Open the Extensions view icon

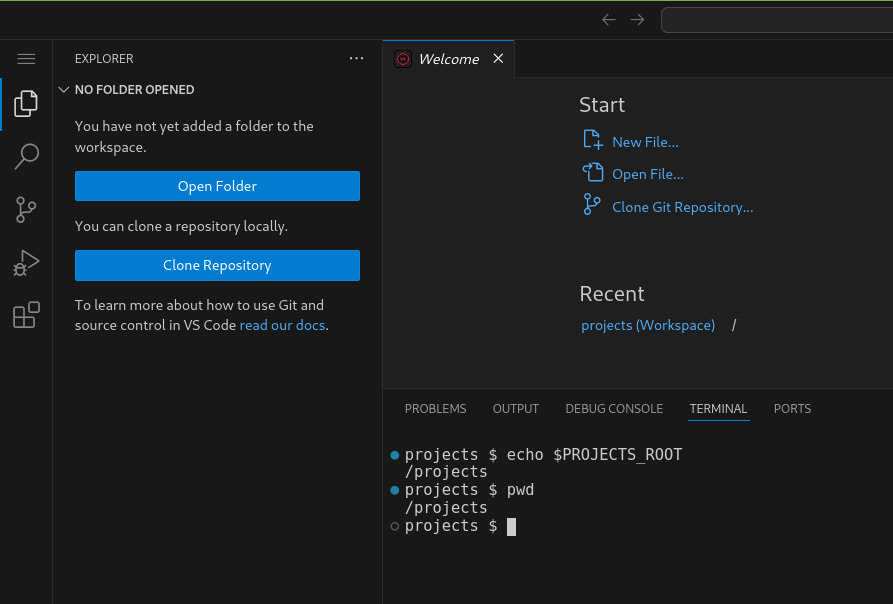[x=26, y=315]
